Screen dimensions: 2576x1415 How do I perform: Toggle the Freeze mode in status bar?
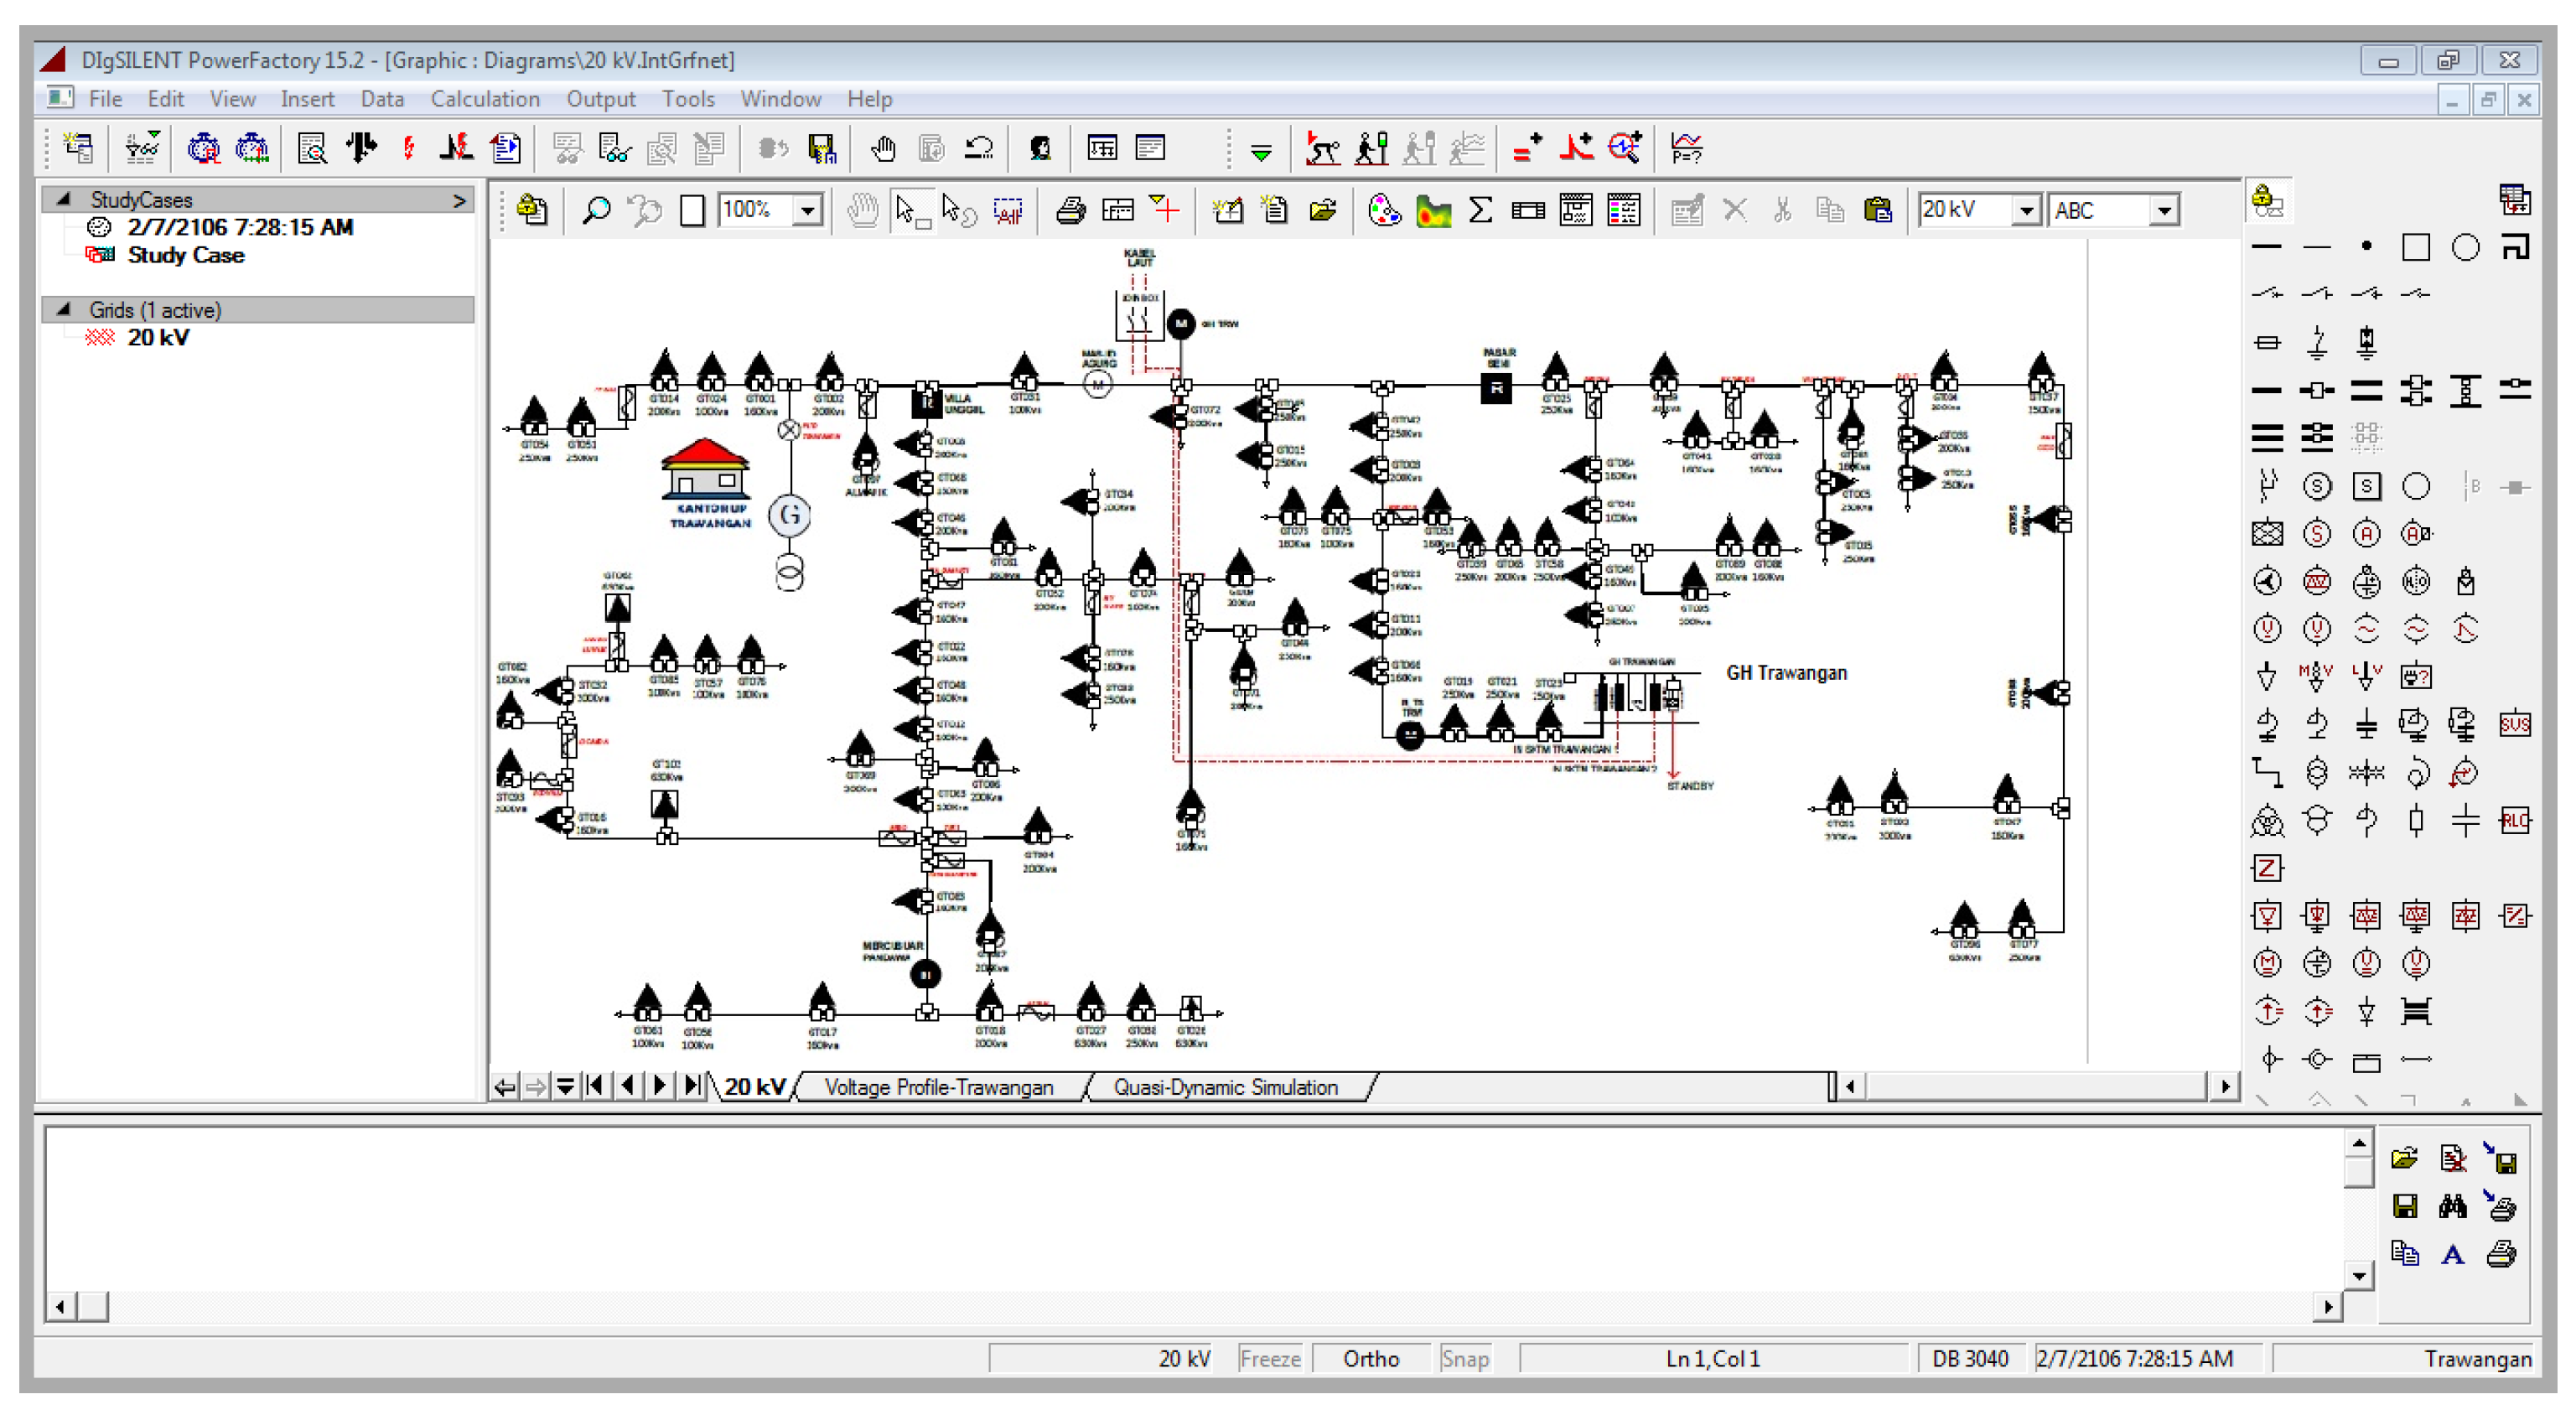(x=1269, y=1358)
